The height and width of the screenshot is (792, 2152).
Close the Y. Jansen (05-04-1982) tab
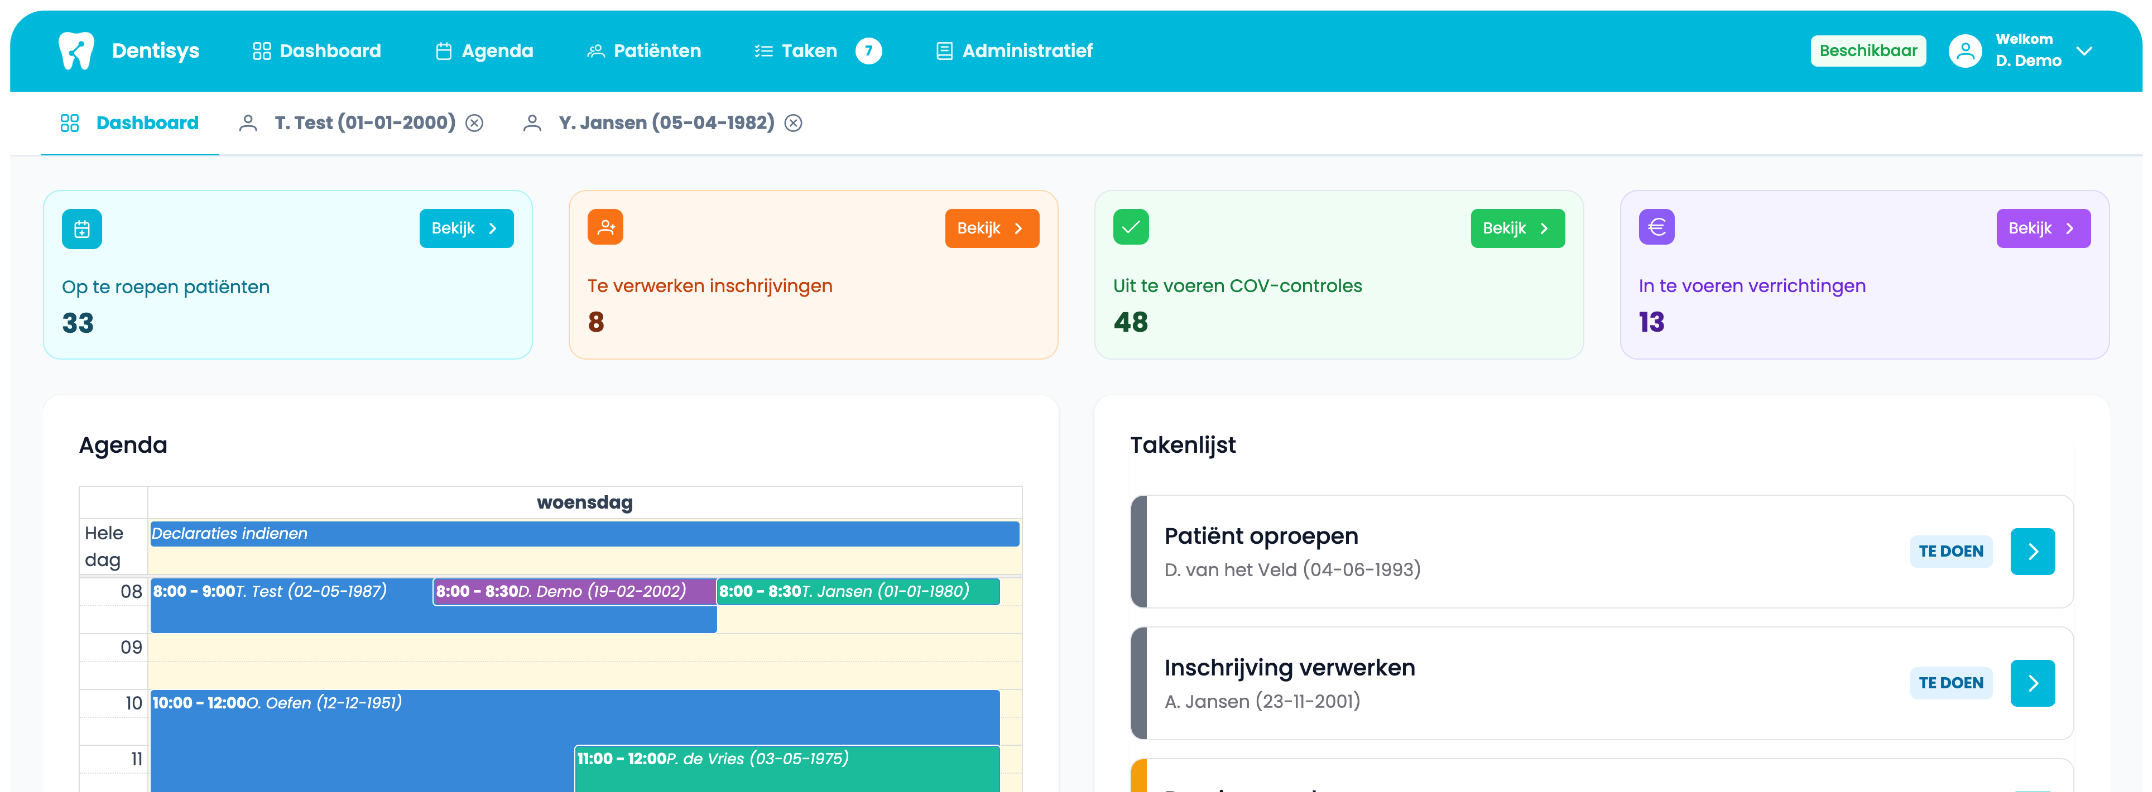pyautogui.click(x=793, y=123)
